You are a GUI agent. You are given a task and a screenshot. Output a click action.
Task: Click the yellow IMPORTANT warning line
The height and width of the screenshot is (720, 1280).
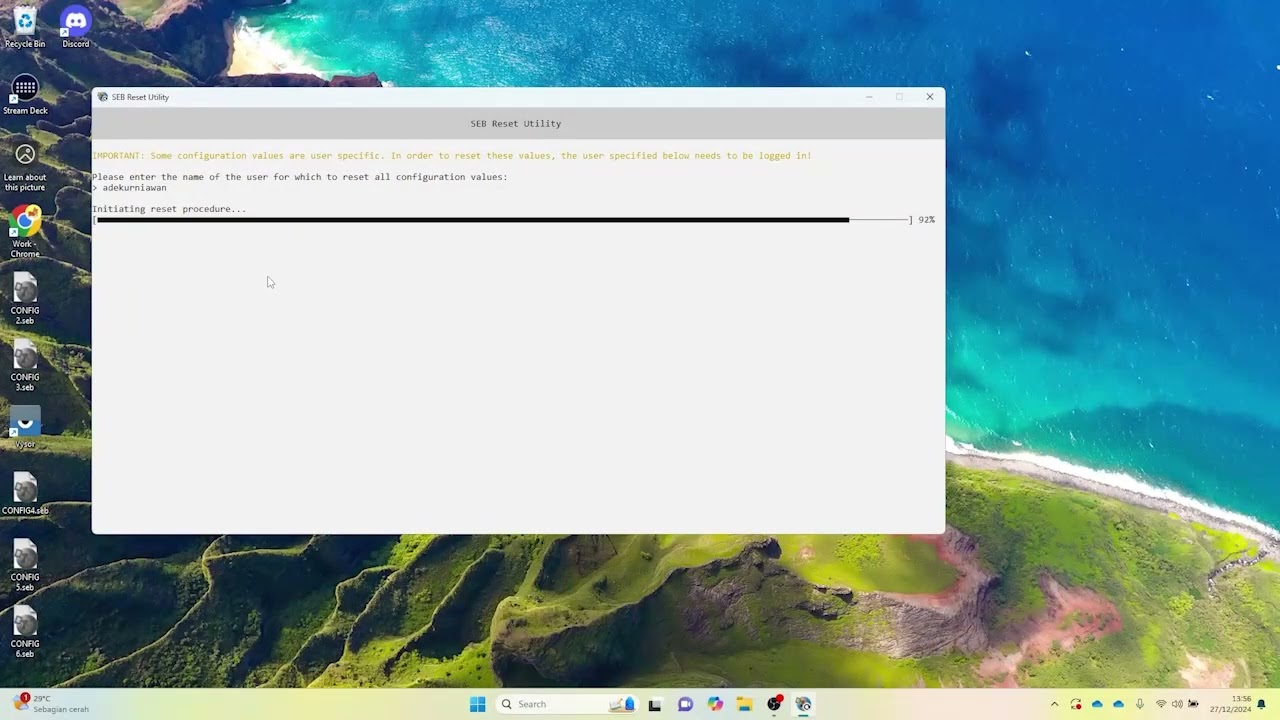tap(452, 156)
